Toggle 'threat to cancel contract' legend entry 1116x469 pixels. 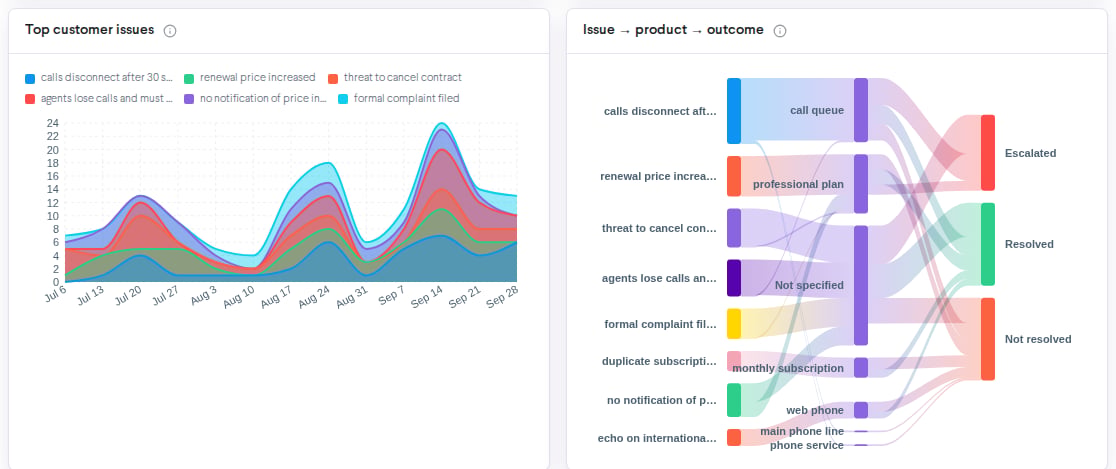(x=394, y=78)
